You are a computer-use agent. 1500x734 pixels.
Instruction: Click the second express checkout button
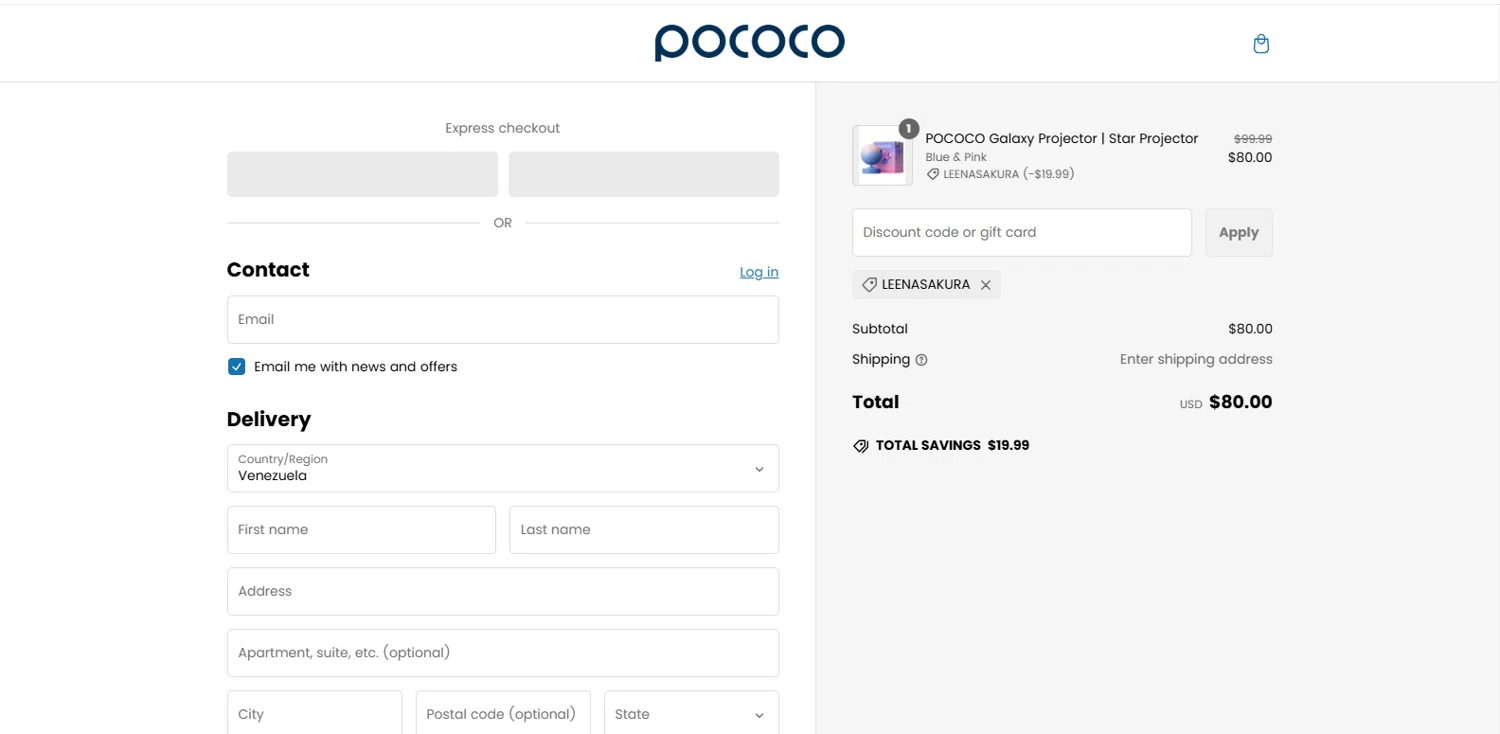[x=644, y=174]
